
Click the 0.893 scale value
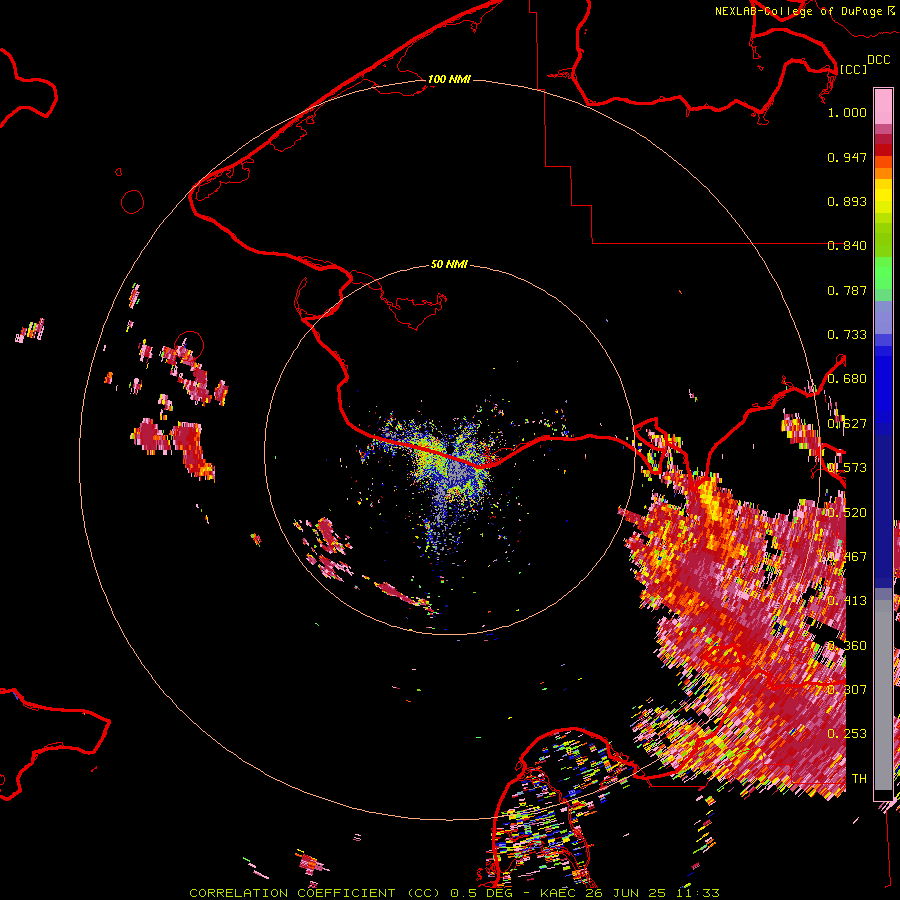click(x=847, y=201)
